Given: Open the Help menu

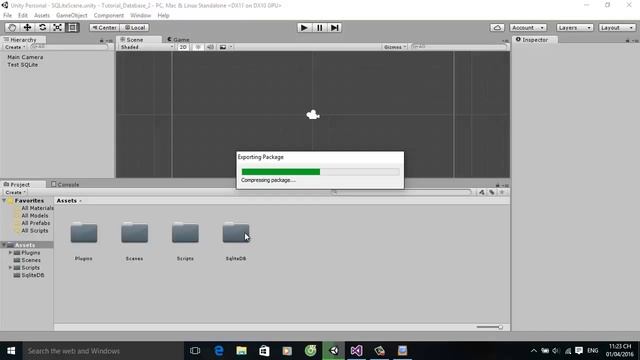Looking at the screenshot, I should click(163, 16).
